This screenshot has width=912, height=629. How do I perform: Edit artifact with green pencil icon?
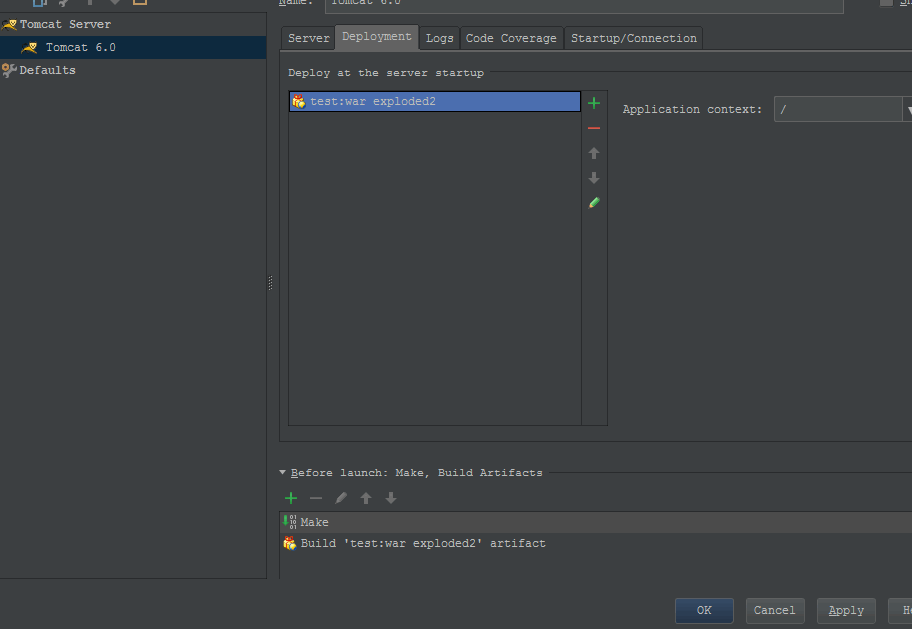point(594,202)
